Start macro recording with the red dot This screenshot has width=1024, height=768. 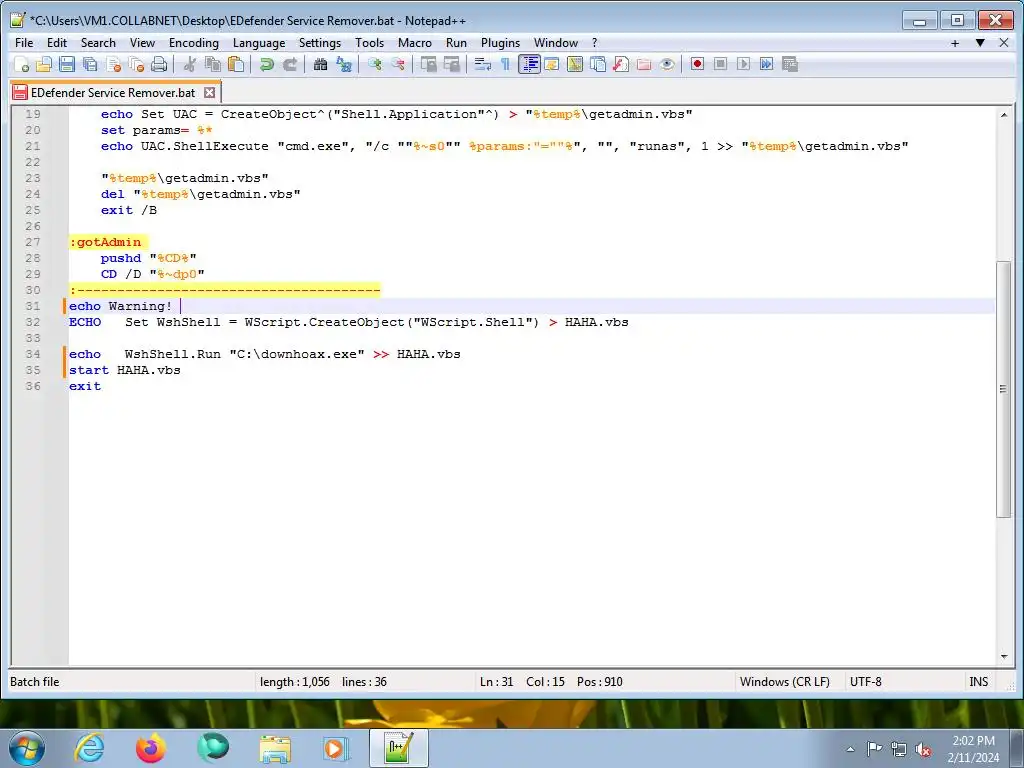click(697, 64)
